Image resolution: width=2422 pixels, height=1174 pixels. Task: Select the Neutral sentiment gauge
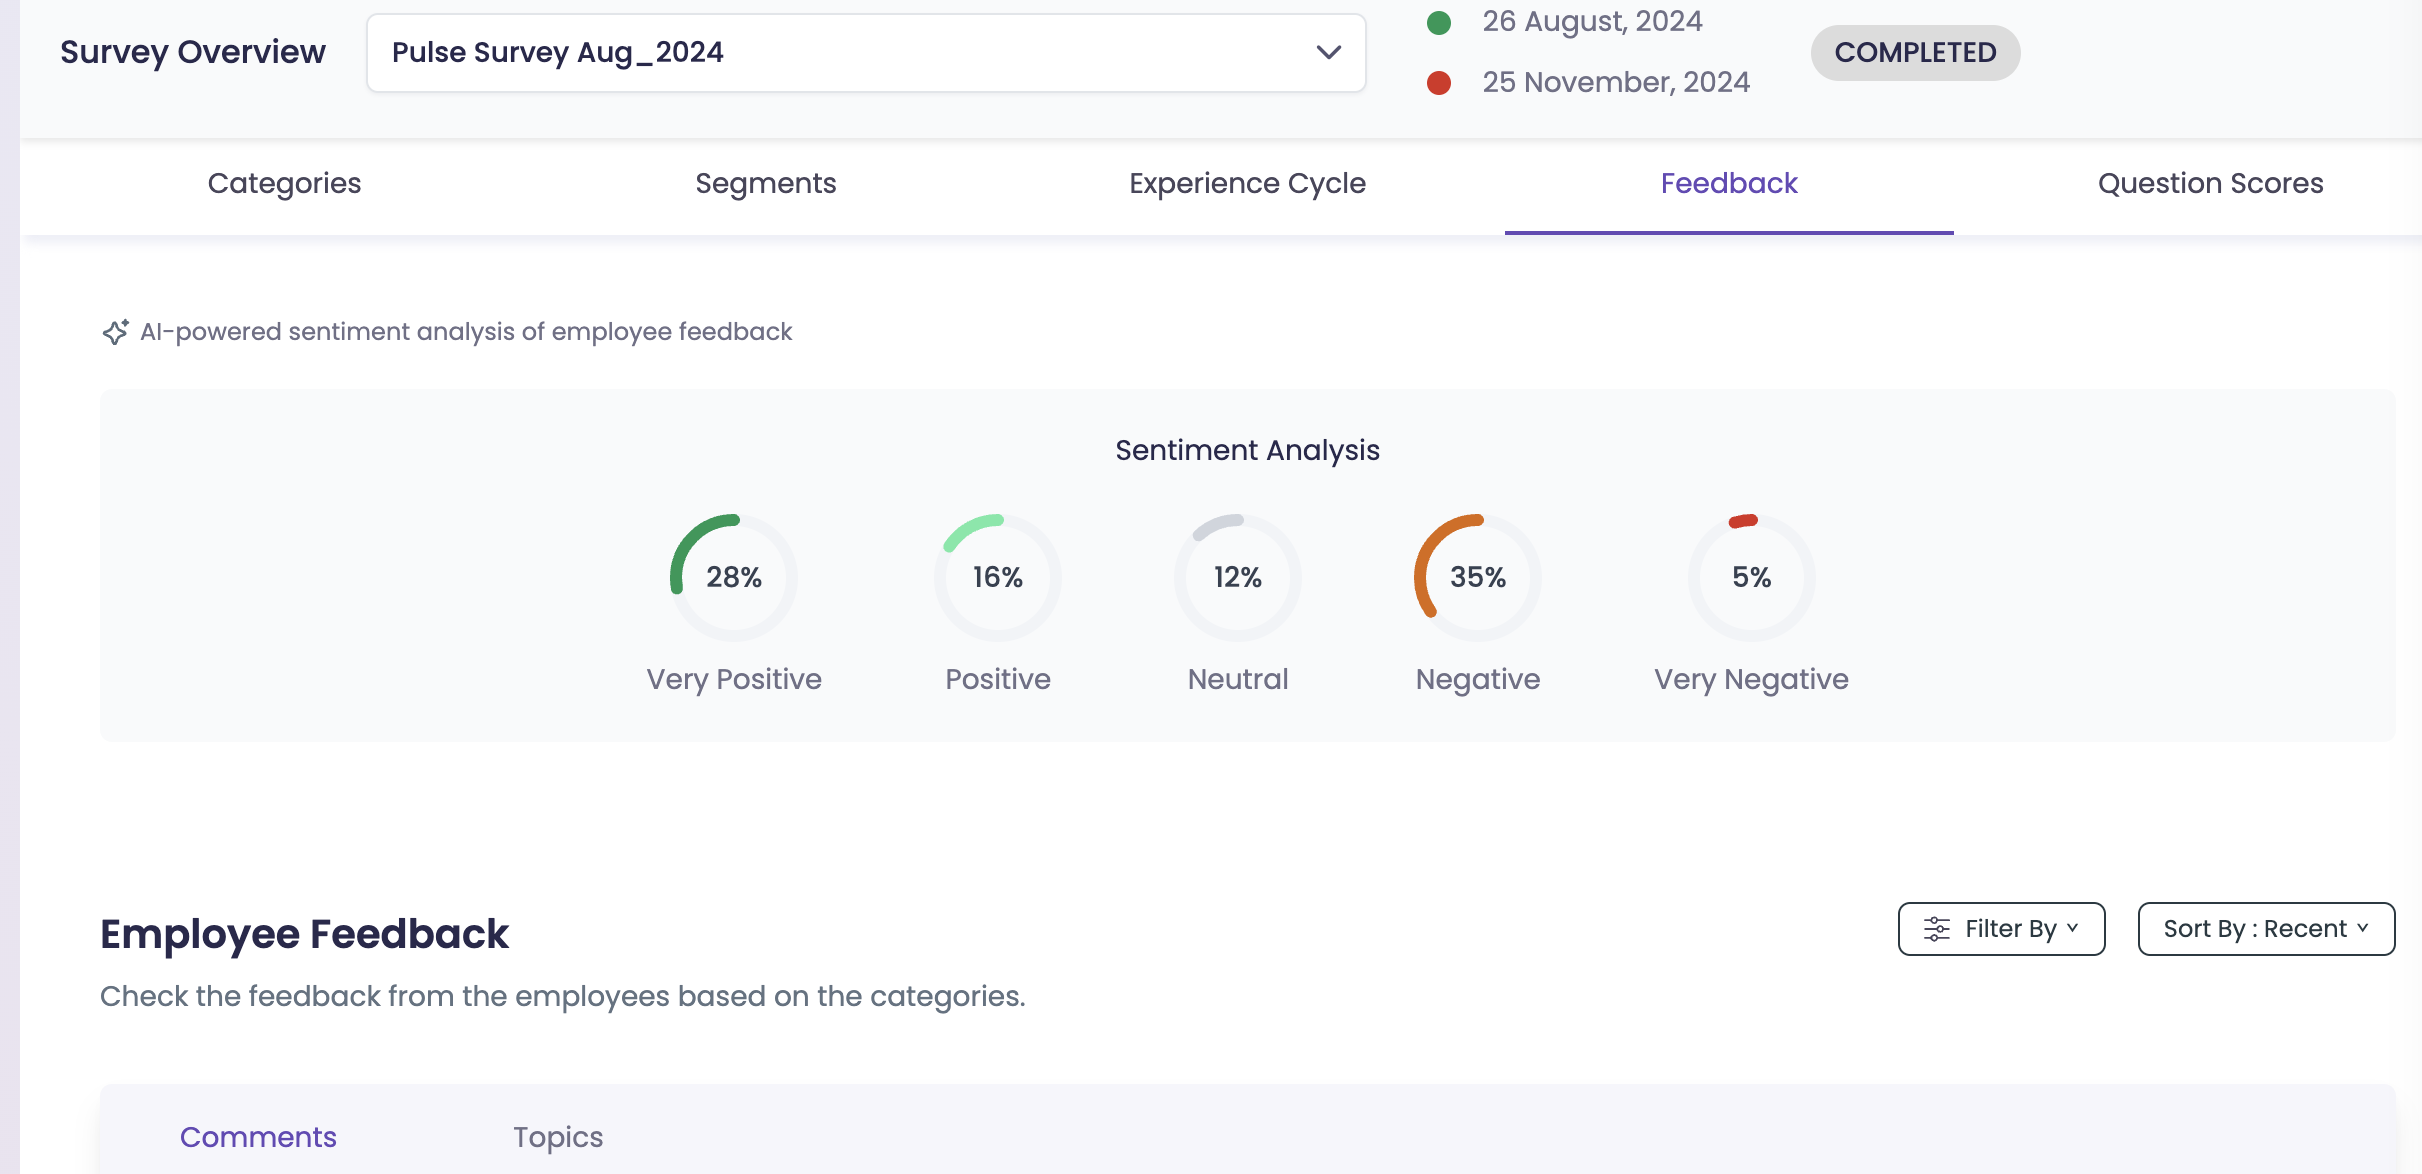pos(1237,577)
